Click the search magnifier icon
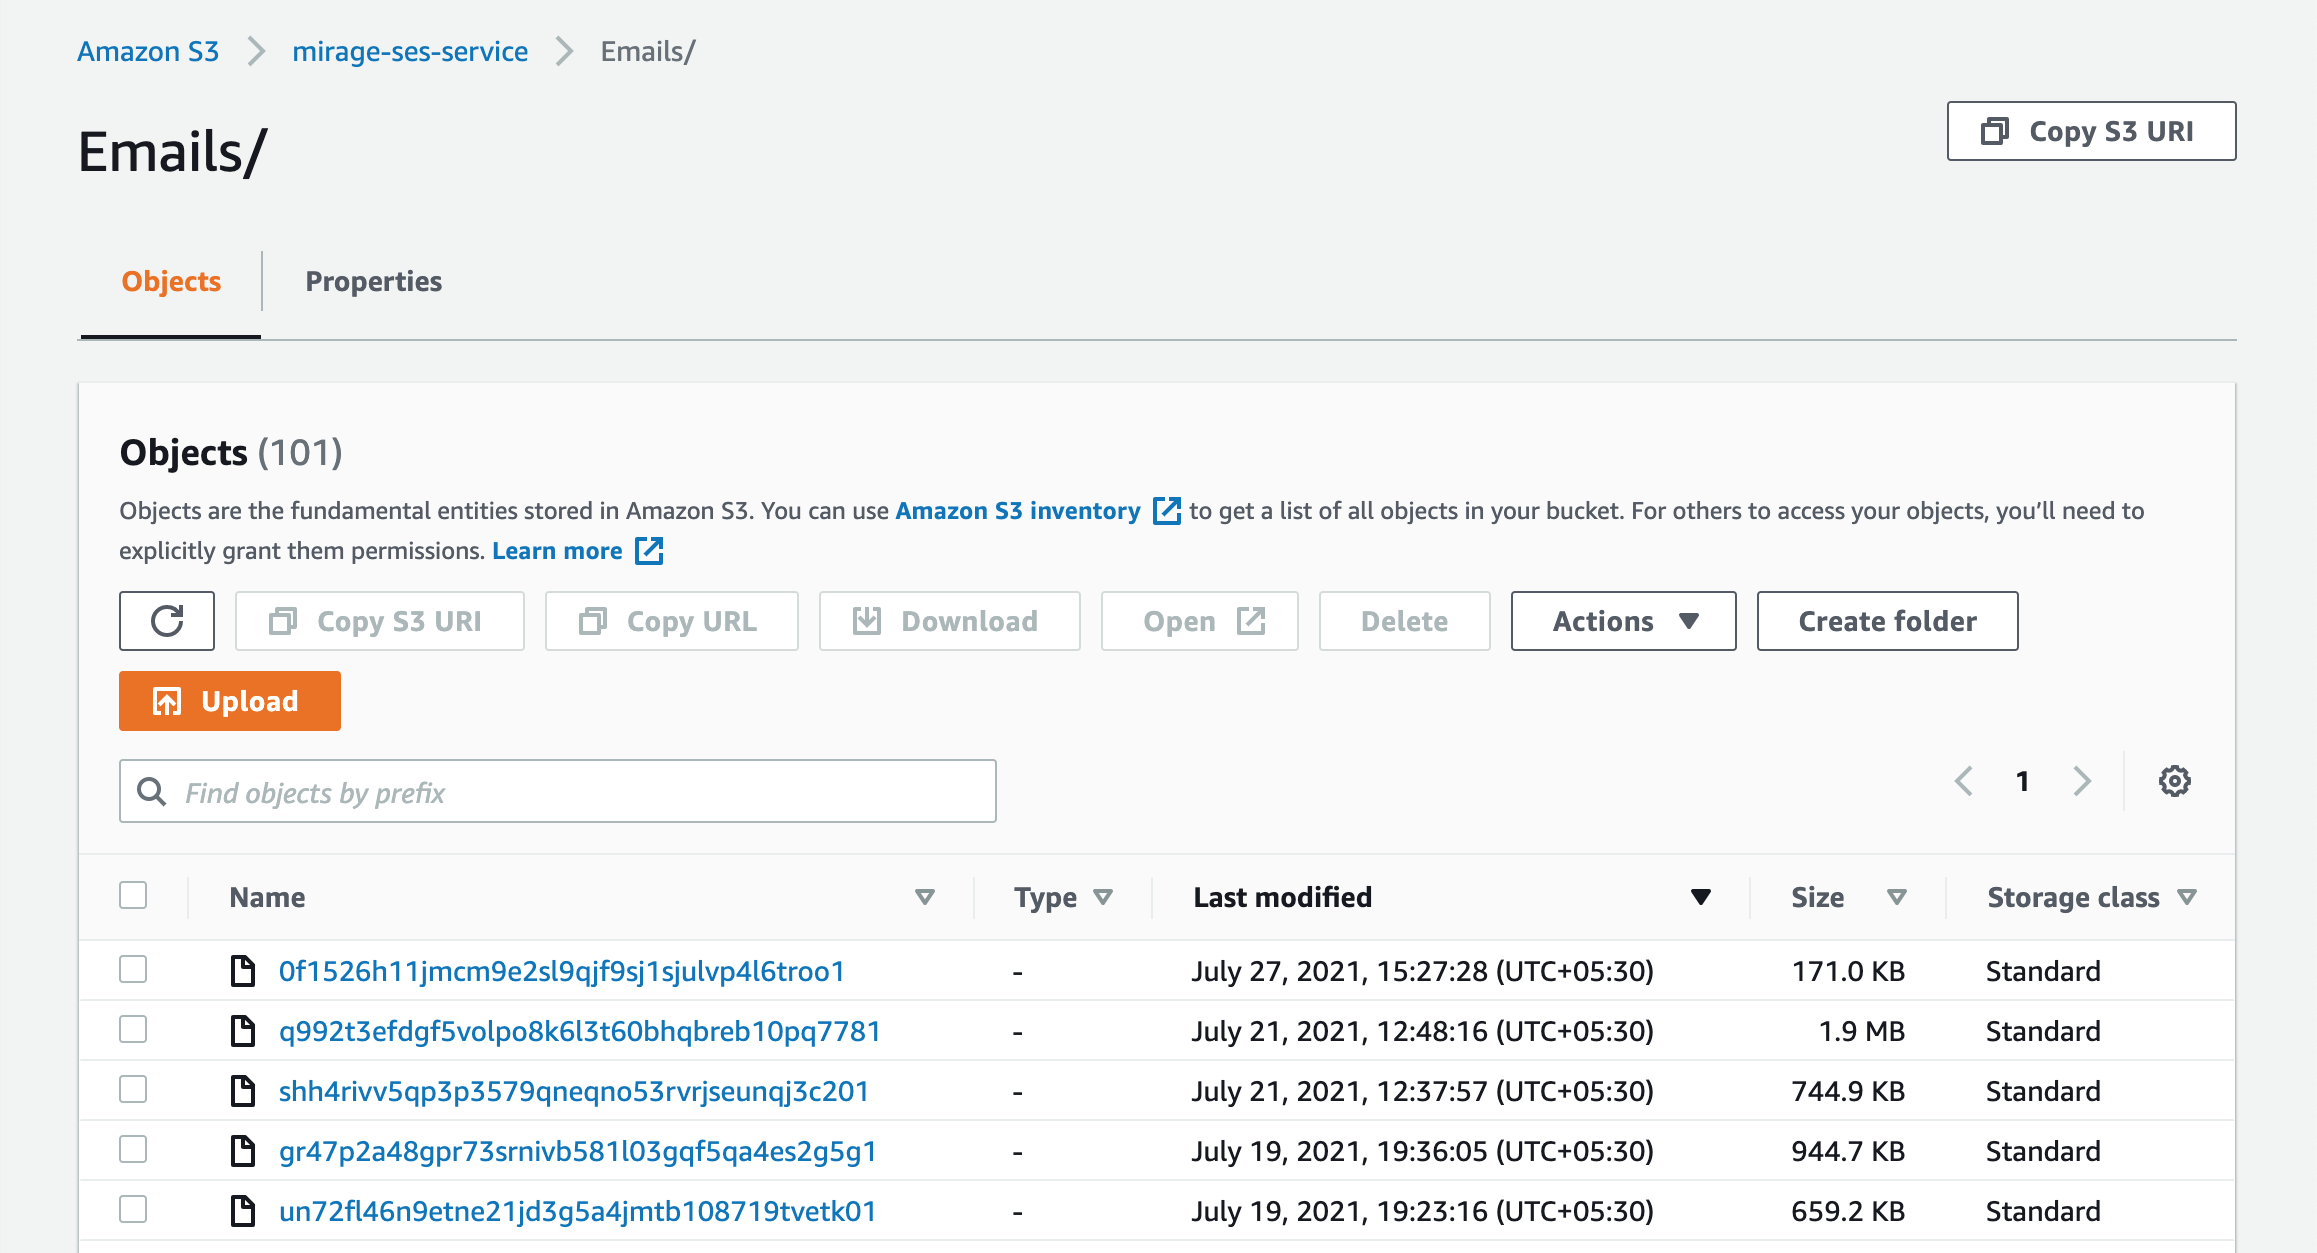The height and width of the screenshot is (1253, 2317). (x=152, y=791)
